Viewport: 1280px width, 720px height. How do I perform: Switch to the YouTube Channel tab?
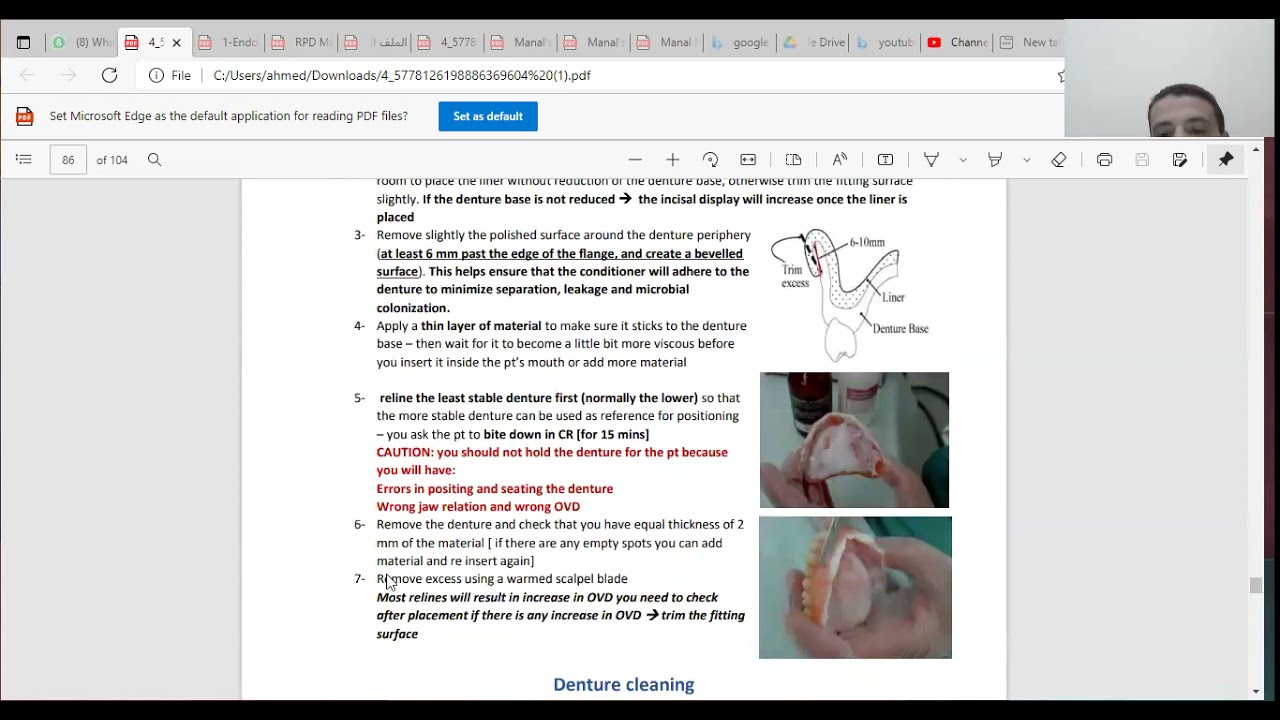957,42
